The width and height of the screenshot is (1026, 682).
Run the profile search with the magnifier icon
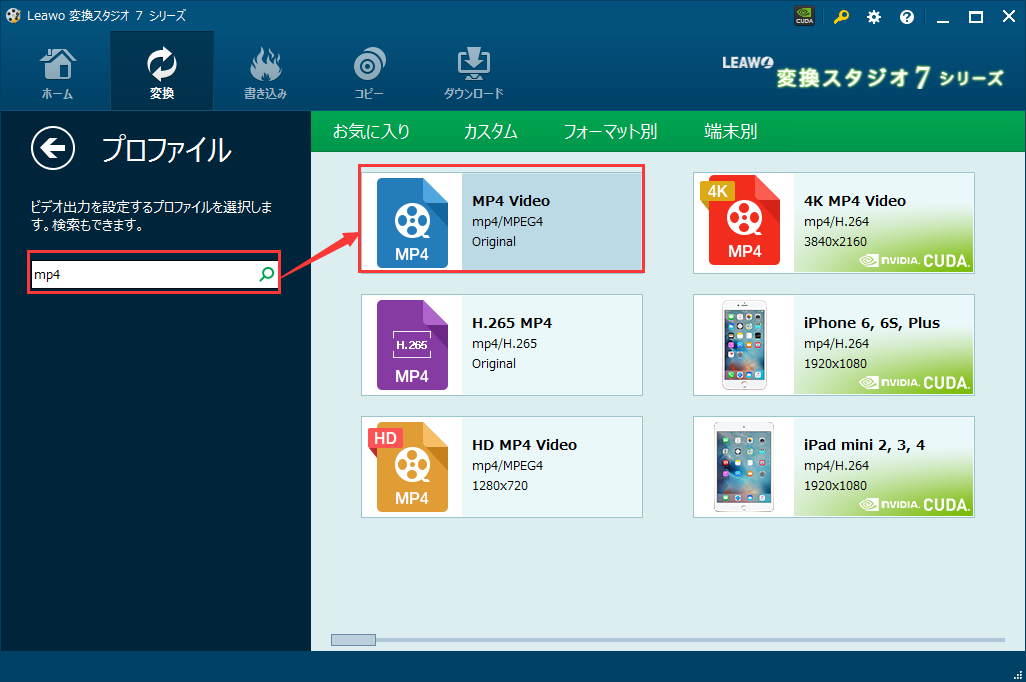coord(266,272)
